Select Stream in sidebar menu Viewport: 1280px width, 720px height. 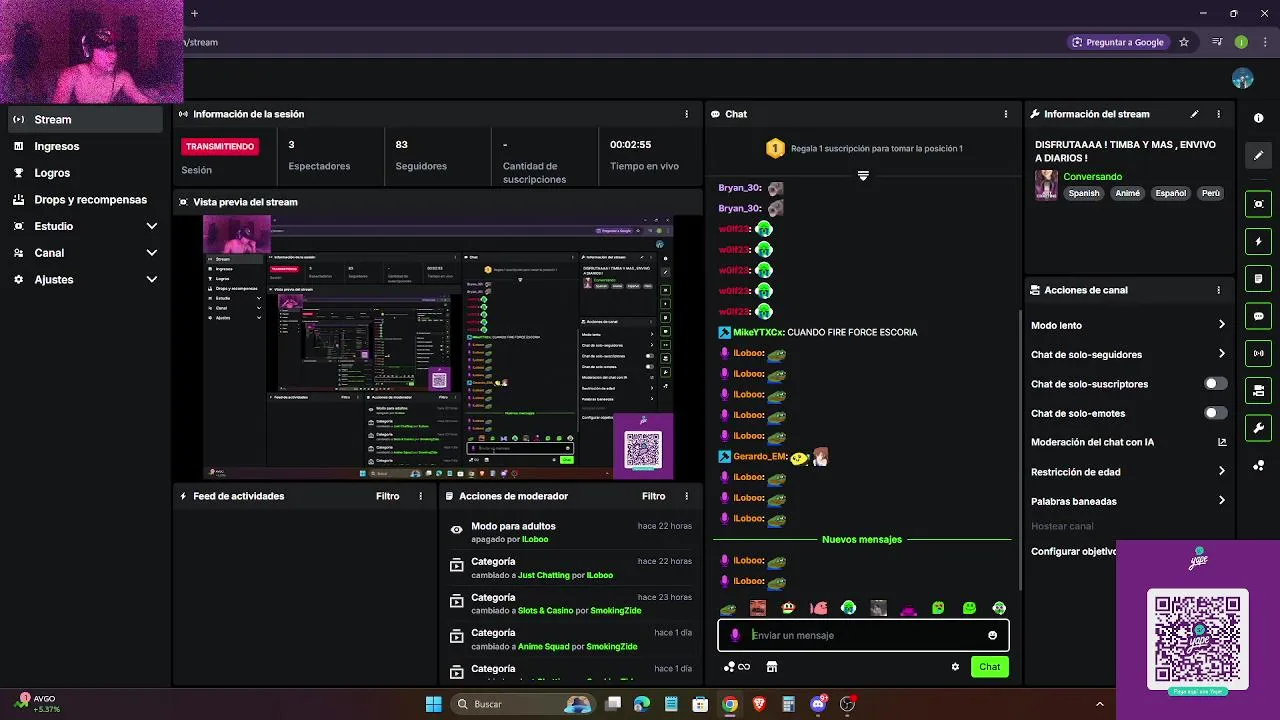point(85,119)
